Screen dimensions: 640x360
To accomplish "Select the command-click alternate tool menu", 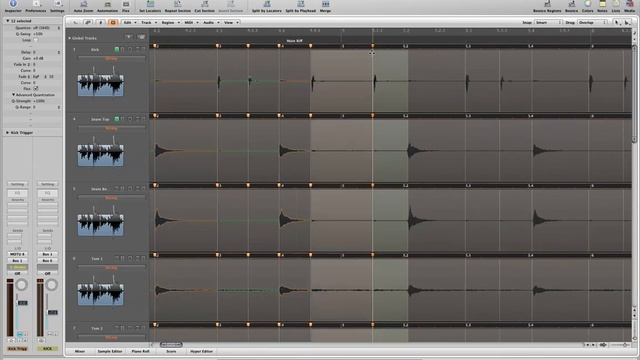I will click(x=627, y=22).
